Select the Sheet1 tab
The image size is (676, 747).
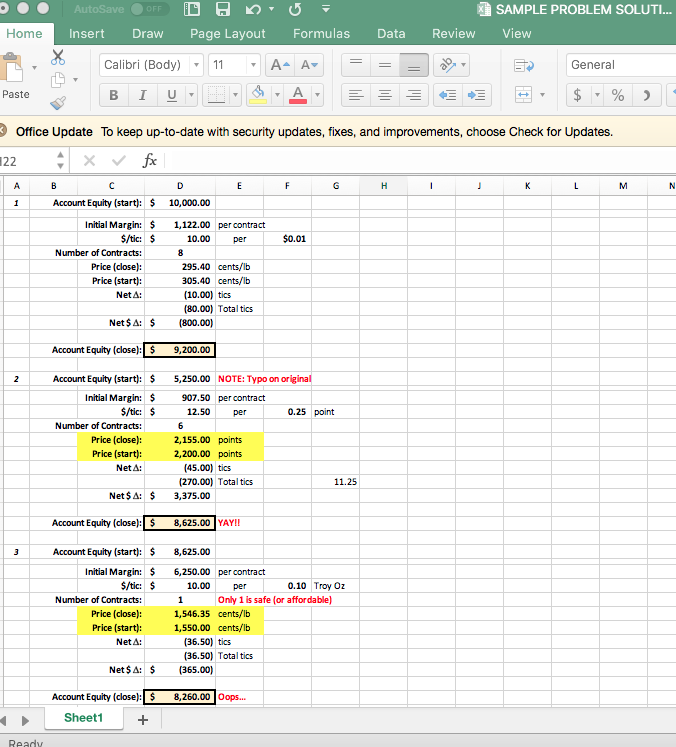[83, 717]
